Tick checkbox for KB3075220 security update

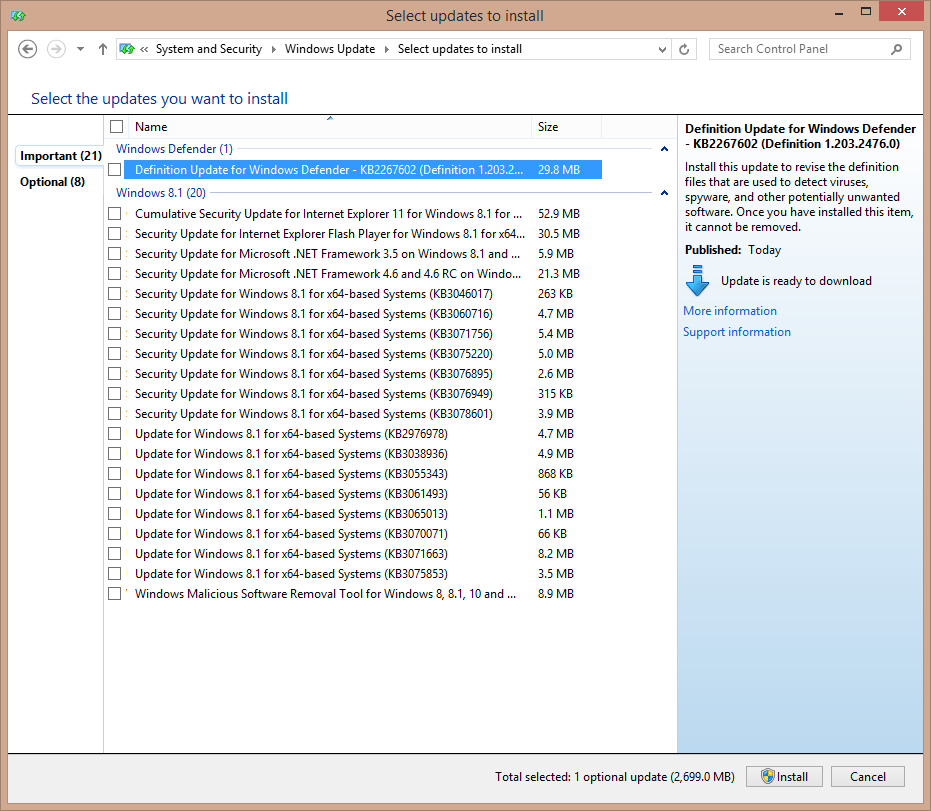(115, 354)
